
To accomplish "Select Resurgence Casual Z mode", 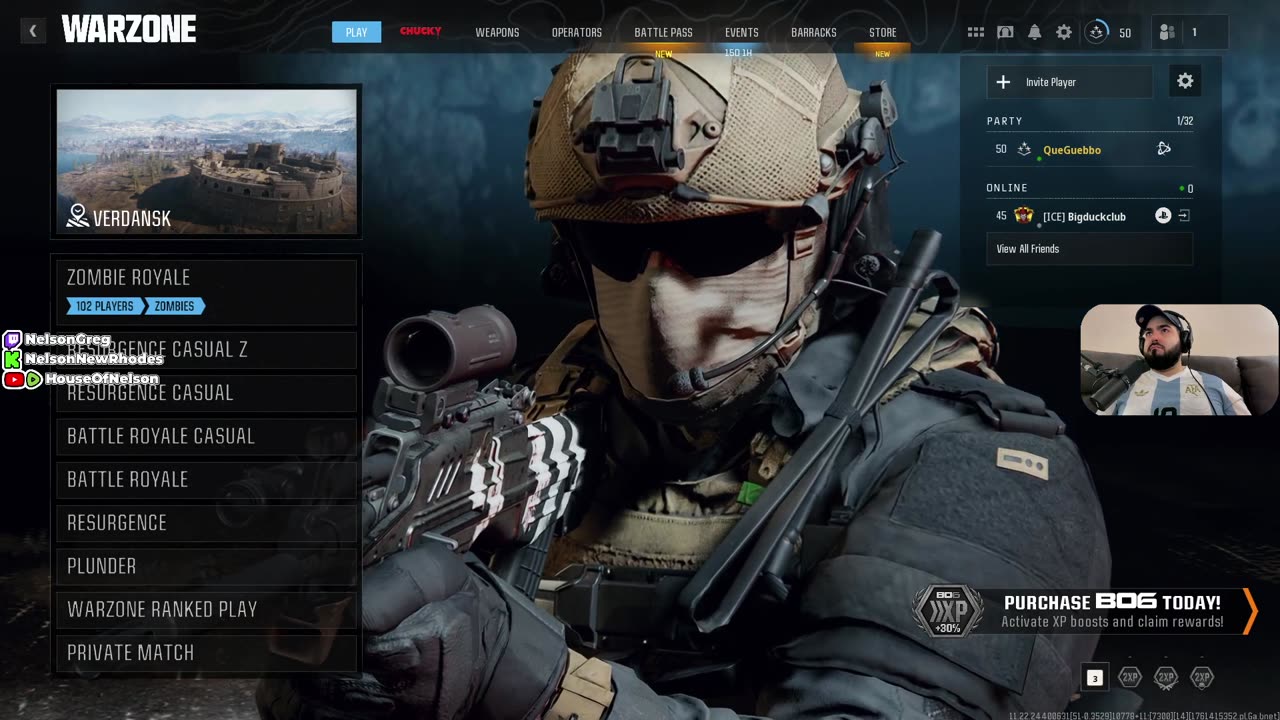I will [206, 349].
